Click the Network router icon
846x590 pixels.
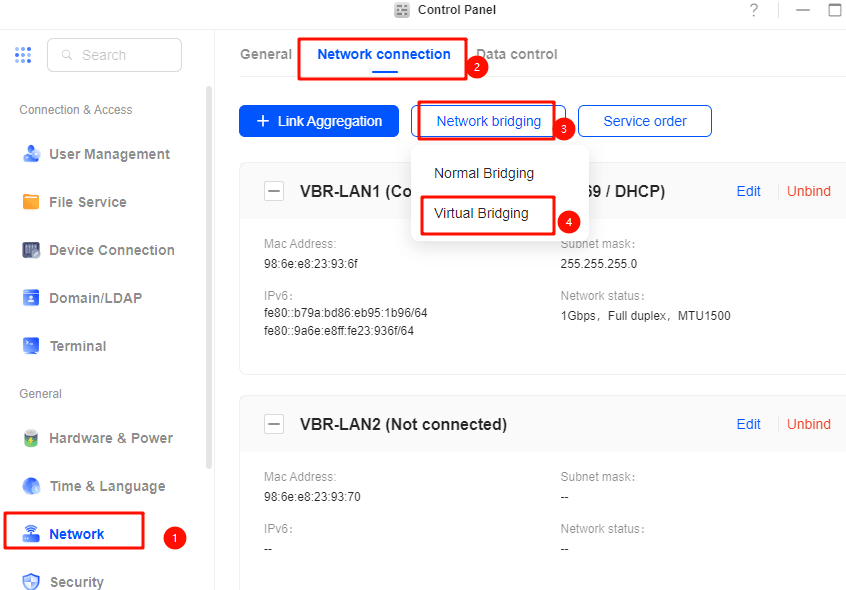31,534
